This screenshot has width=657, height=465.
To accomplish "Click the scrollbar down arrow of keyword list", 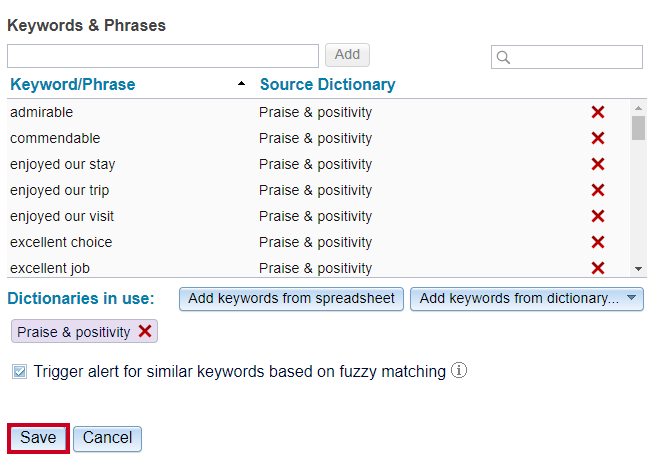I will [639, 269].
